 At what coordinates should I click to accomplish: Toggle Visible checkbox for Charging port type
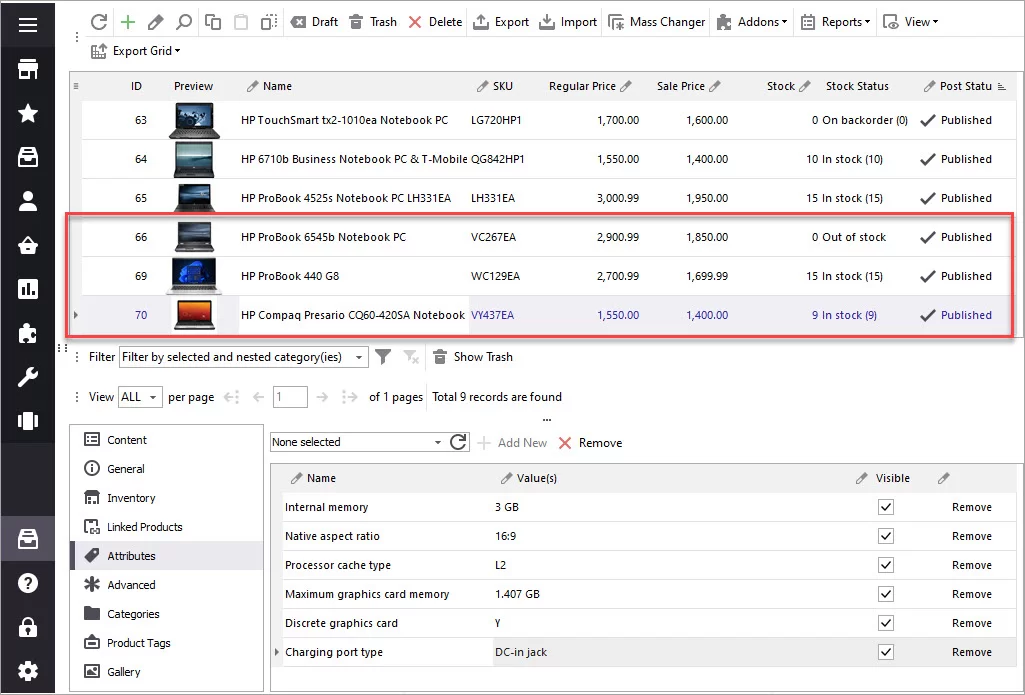coord(885,652)
